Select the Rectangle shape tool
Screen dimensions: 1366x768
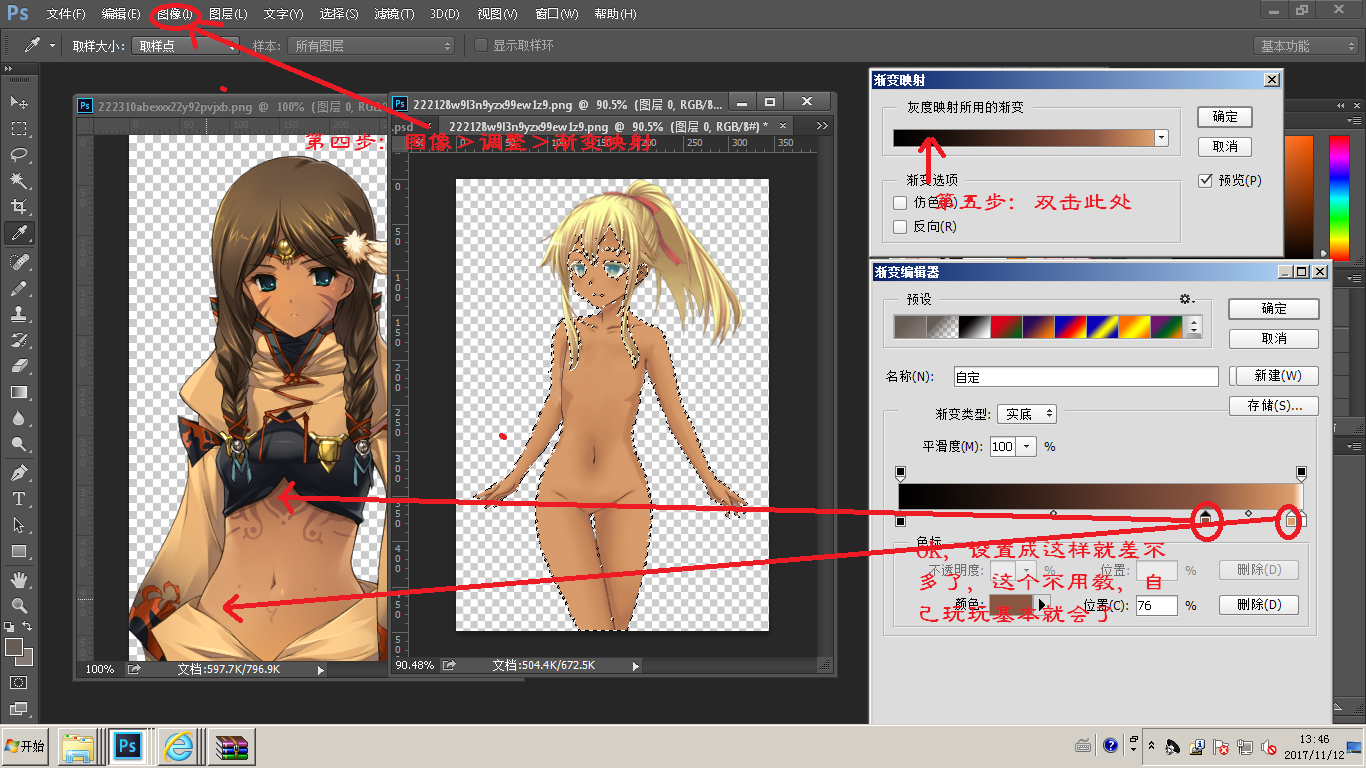tap(19, 551)
